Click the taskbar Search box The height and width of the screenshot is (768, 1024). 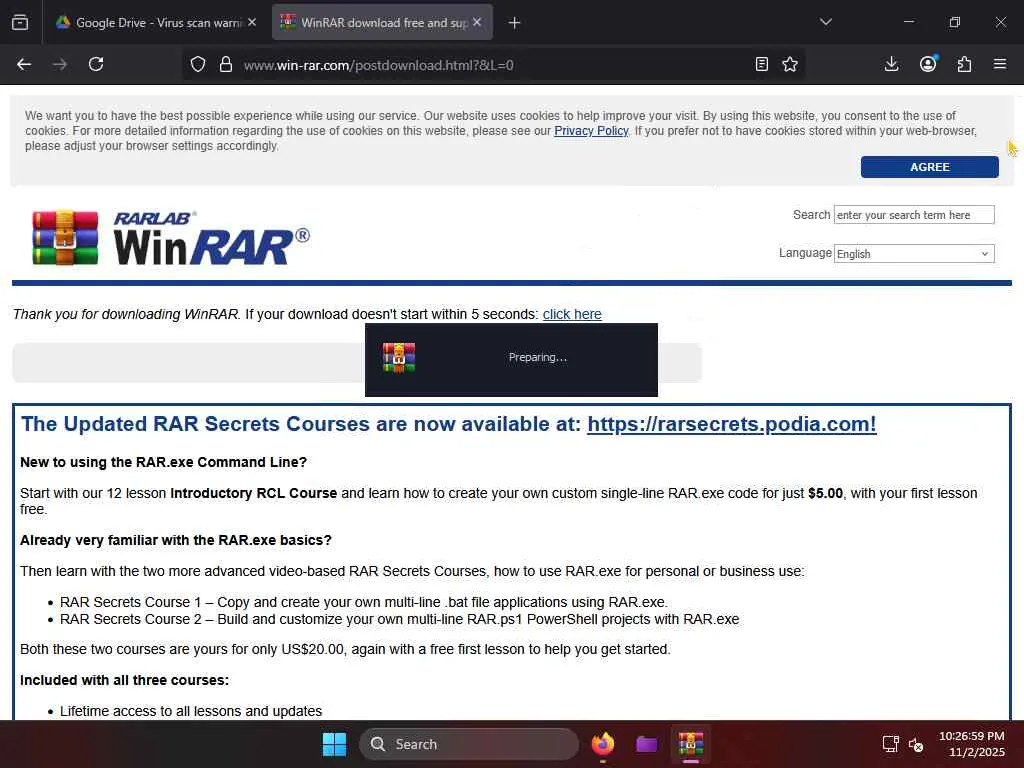tap(469, 744)
